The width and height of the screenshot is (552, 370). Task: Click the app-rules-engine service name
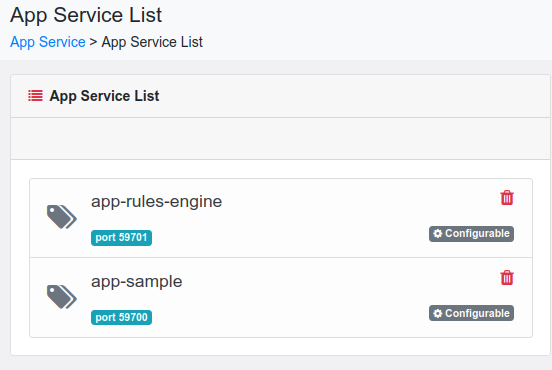pos(156,202)
